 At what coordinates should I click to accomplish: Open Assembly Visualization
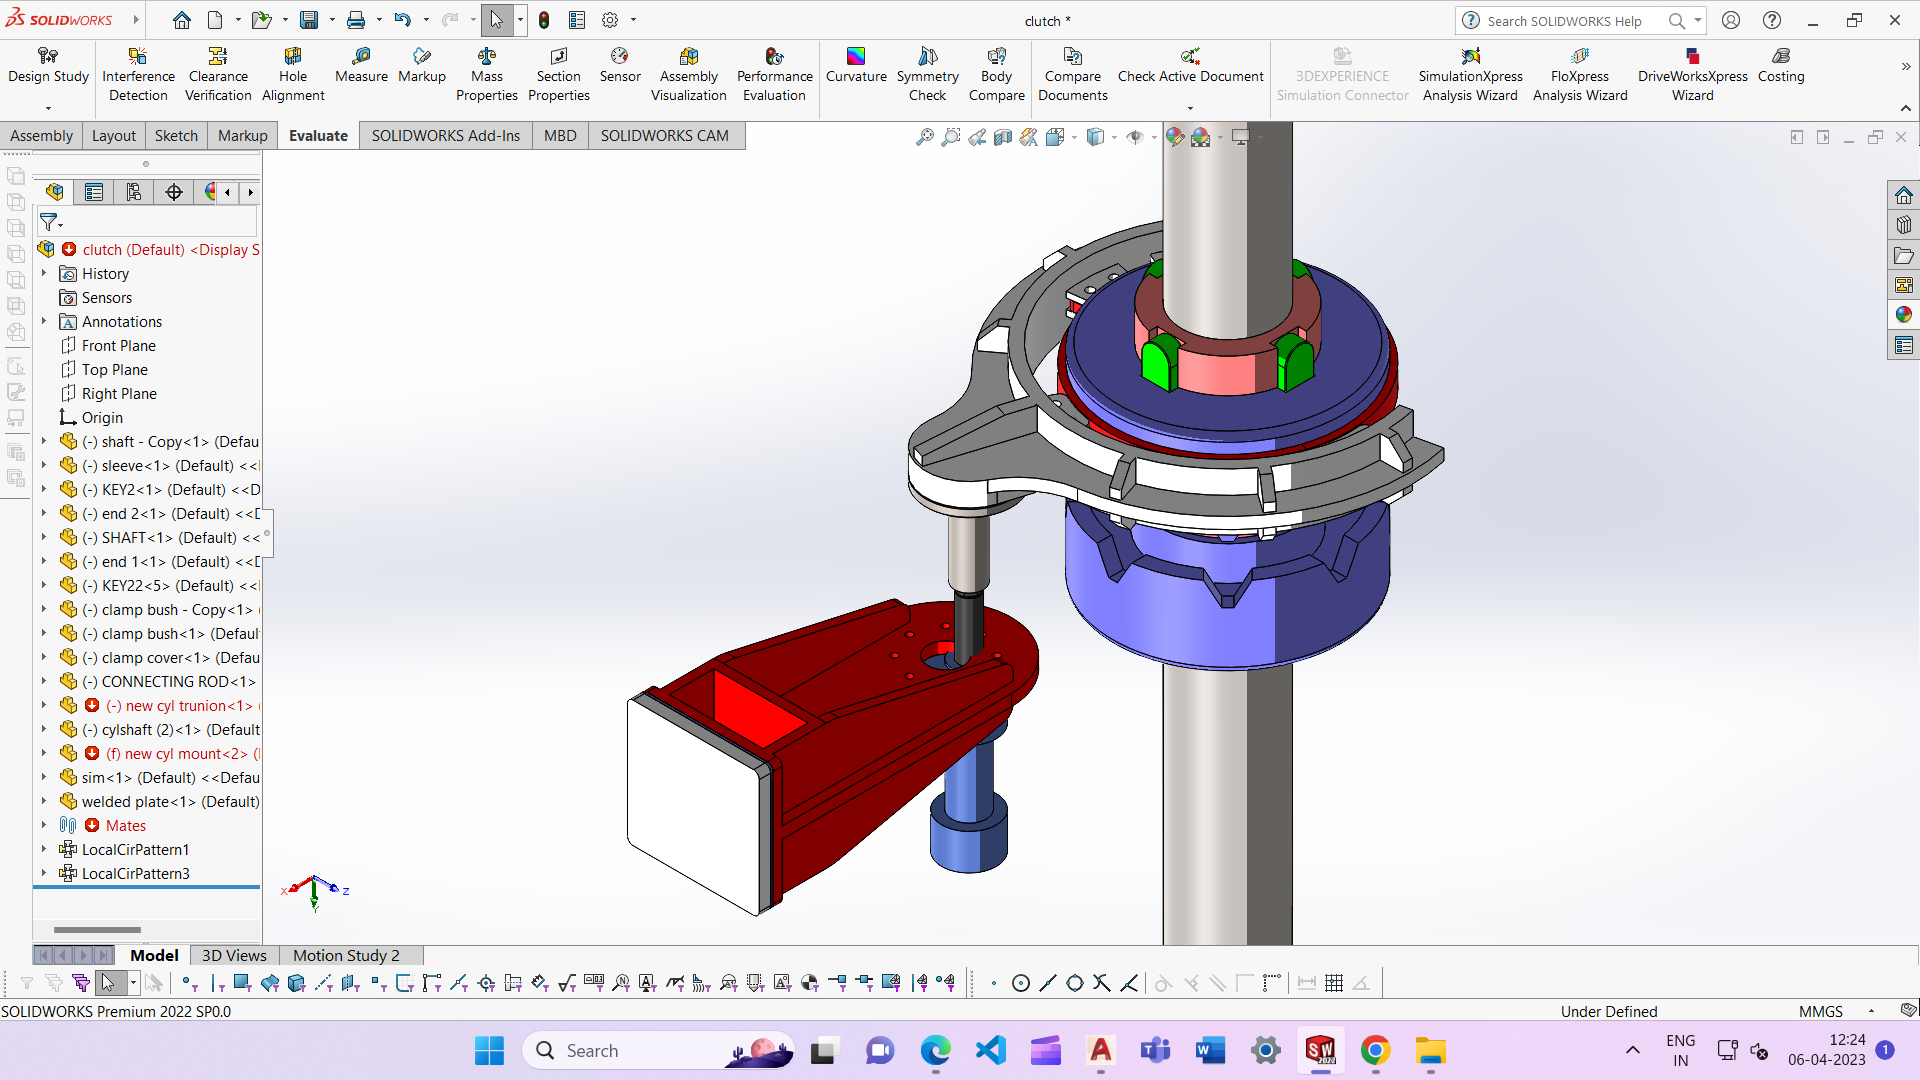click(689, 75)
